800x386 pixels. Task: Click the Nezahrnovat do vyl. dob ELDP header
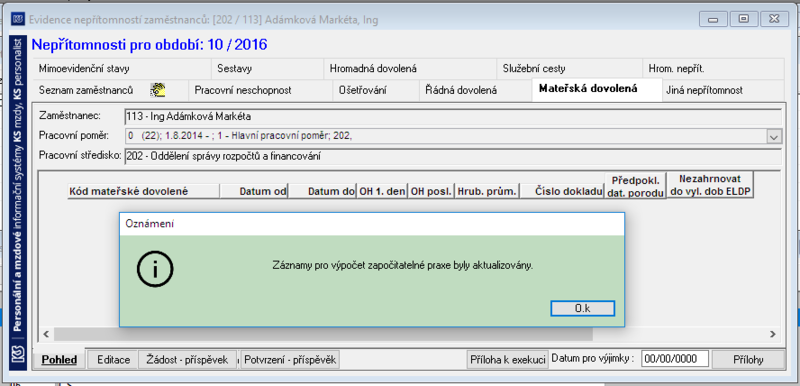click(x=710, y=185)
